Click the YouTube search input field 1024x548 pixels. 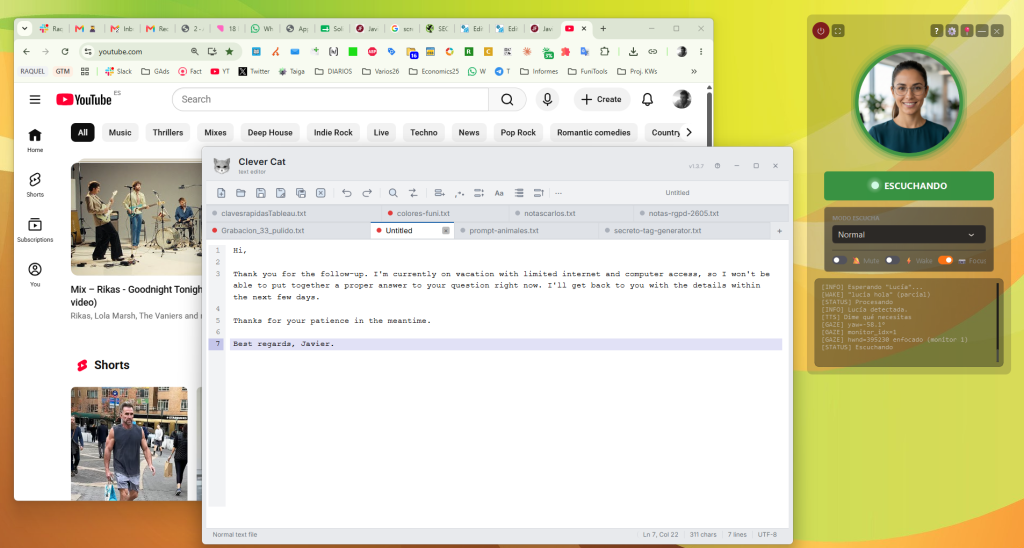pos(330,99)
